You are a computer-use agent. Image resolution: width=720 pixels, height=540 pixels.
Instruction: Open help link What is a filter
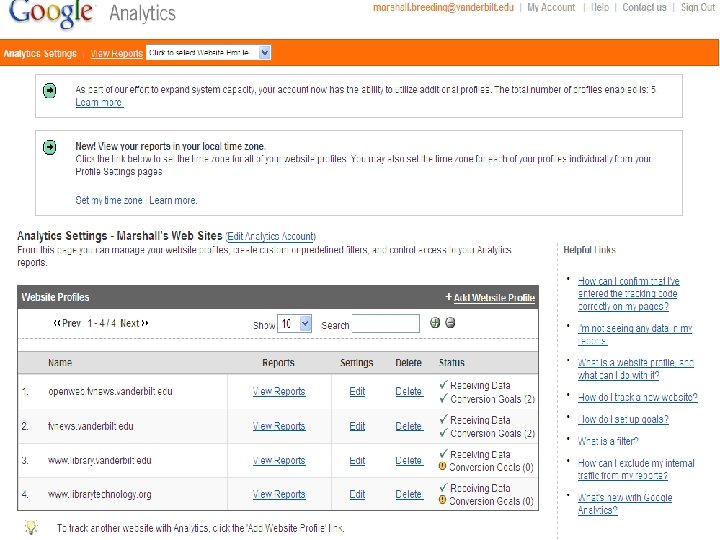coord(608,441)
